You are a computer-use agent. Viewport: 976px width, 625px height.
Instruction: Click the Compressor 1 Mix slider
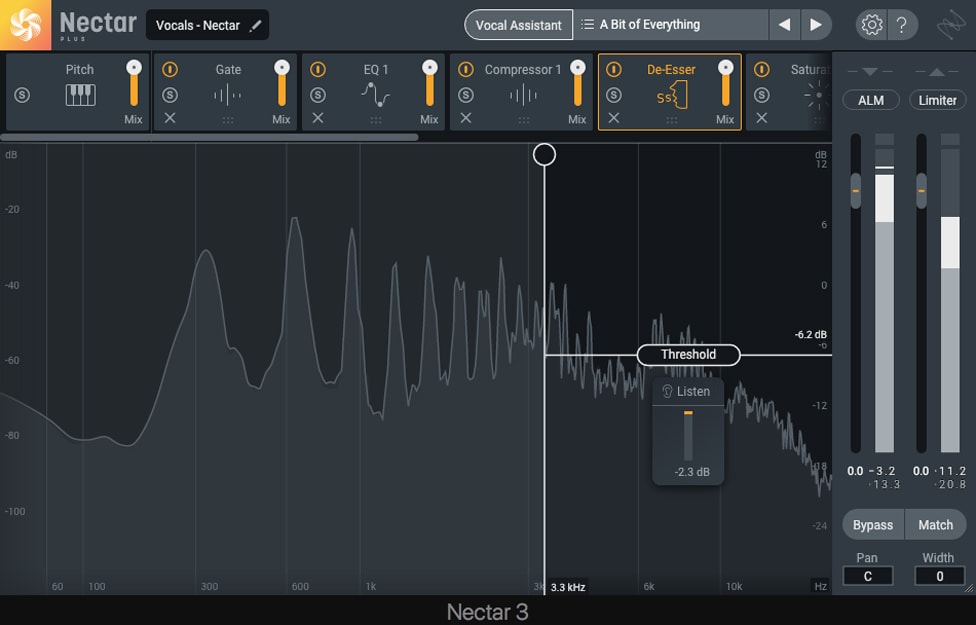(x=578, y=83)
